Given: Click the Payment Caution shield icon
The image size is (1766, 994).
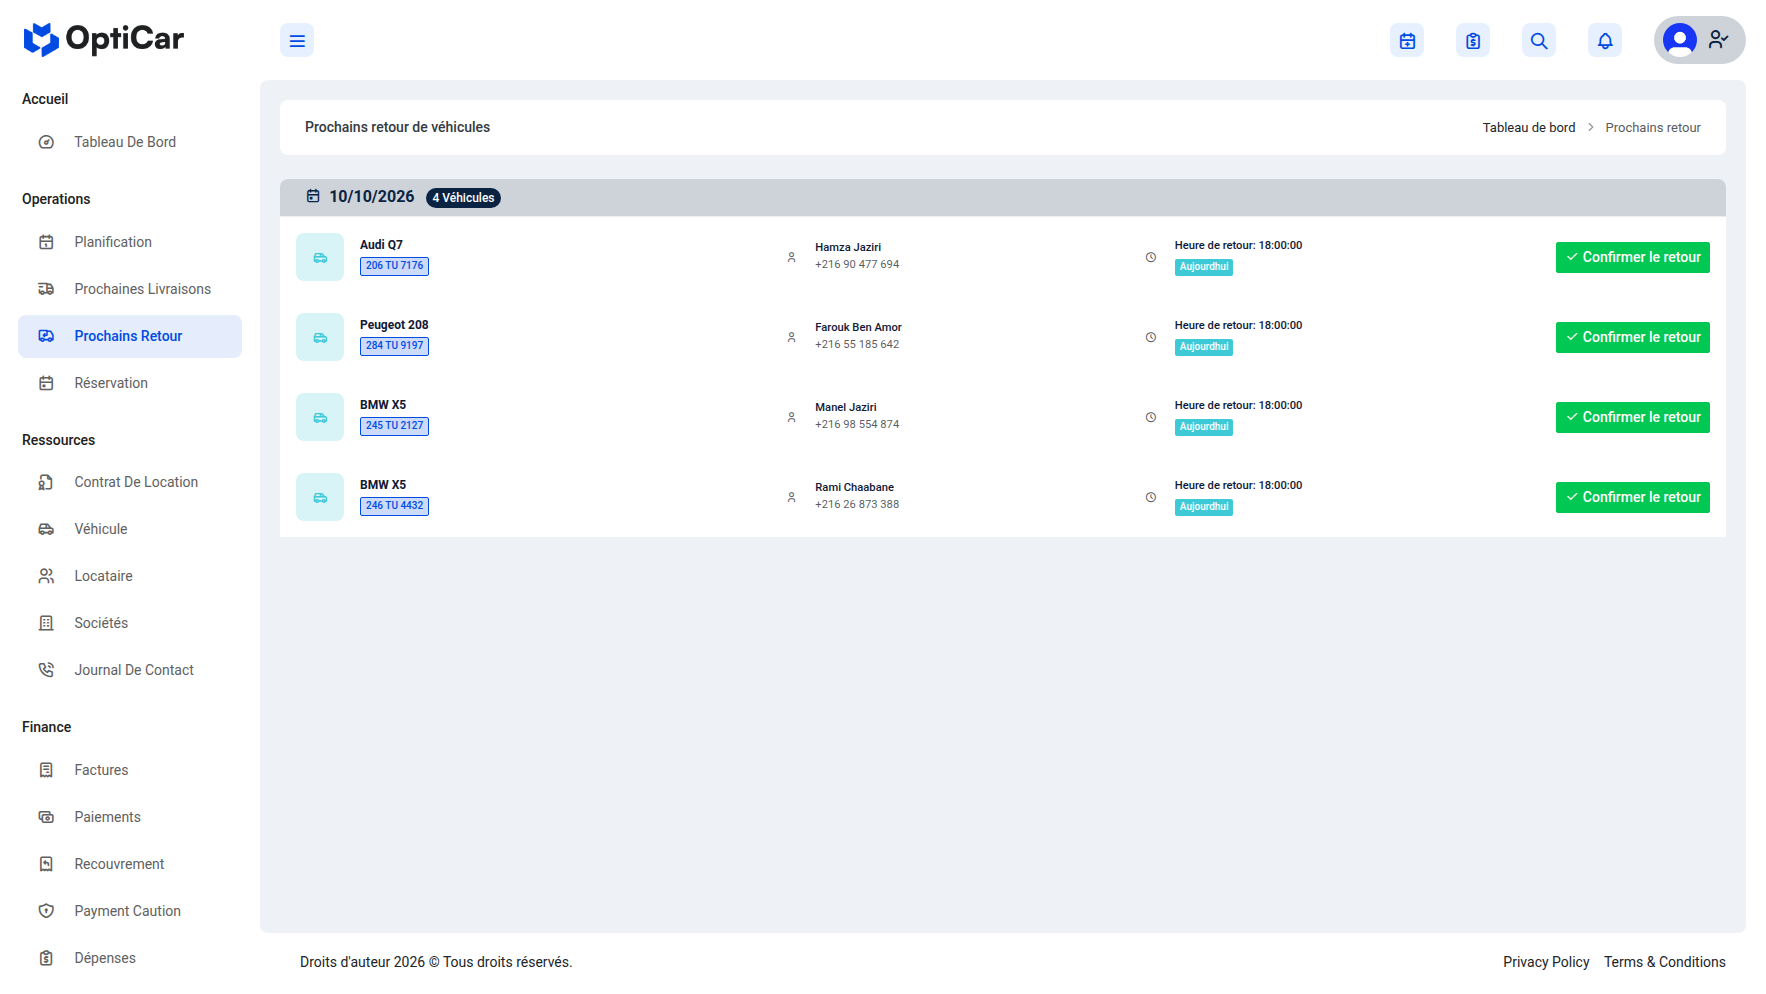Looking at the screenshot, I should (46, 911).
